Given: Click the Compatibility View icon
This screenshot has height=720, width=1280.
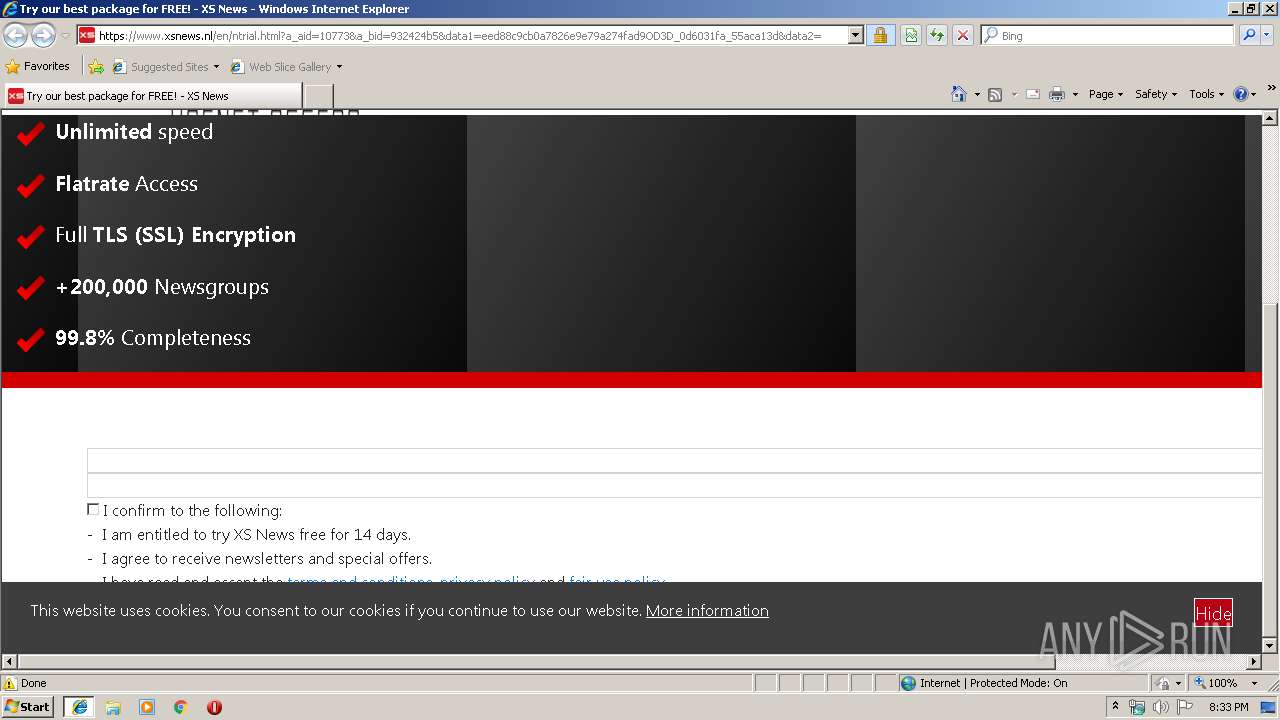Looking at the screenshot, I should 911,35.
